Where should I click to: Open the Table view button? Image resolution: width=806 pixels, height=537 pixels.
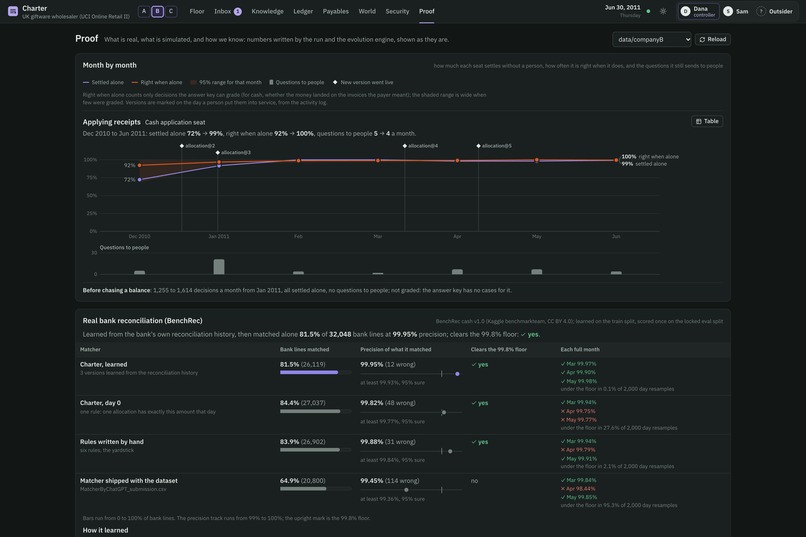[x=707, y=121]
